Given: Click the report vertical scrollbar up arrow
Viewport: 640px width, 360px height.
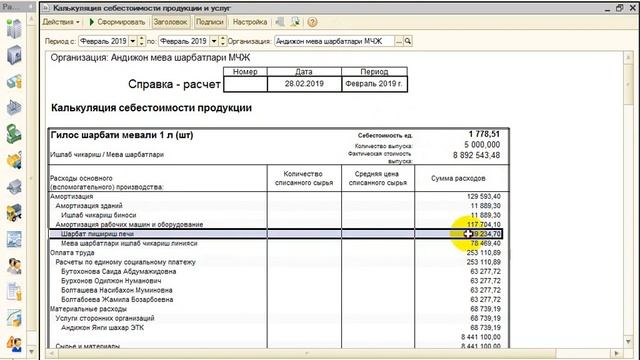Looking at the screenshot, I should click(629, 58).
